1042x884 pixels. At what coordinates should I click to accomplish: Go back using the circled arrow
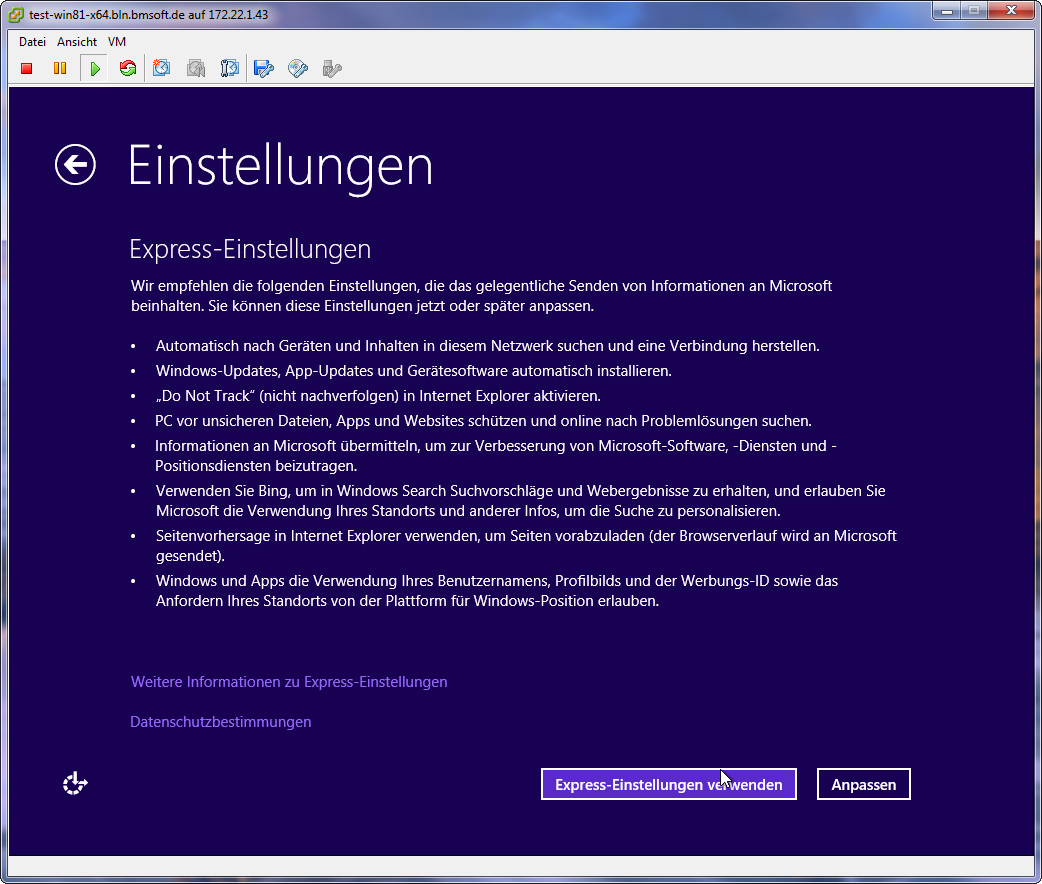pos(75,164)
